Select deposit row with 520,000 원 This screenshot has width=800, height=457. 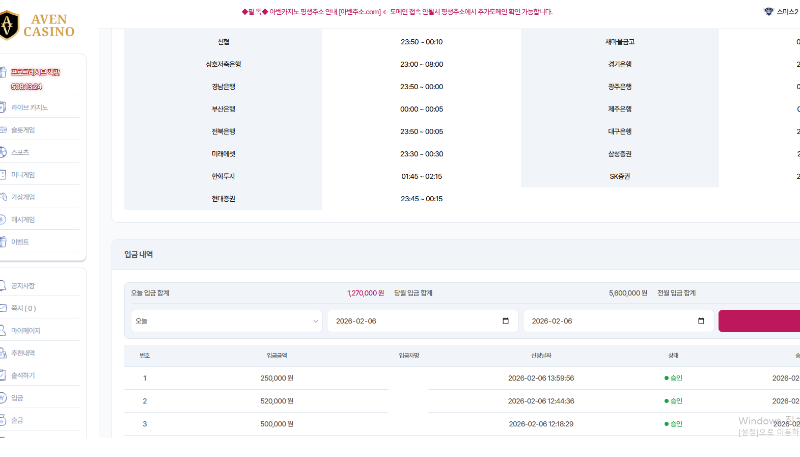[277, 401]
